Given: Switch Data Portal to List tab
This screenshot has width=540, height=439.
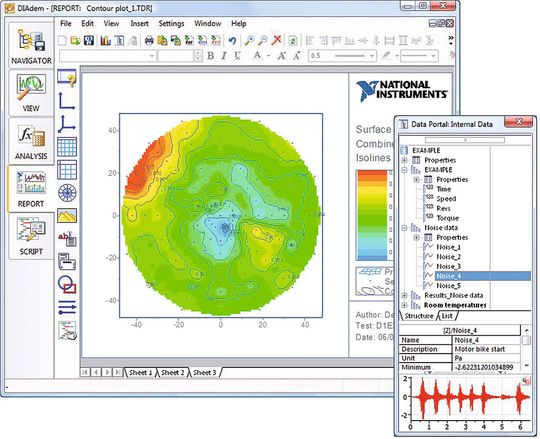Looking at the screenshot, I should tap(447, 315).
